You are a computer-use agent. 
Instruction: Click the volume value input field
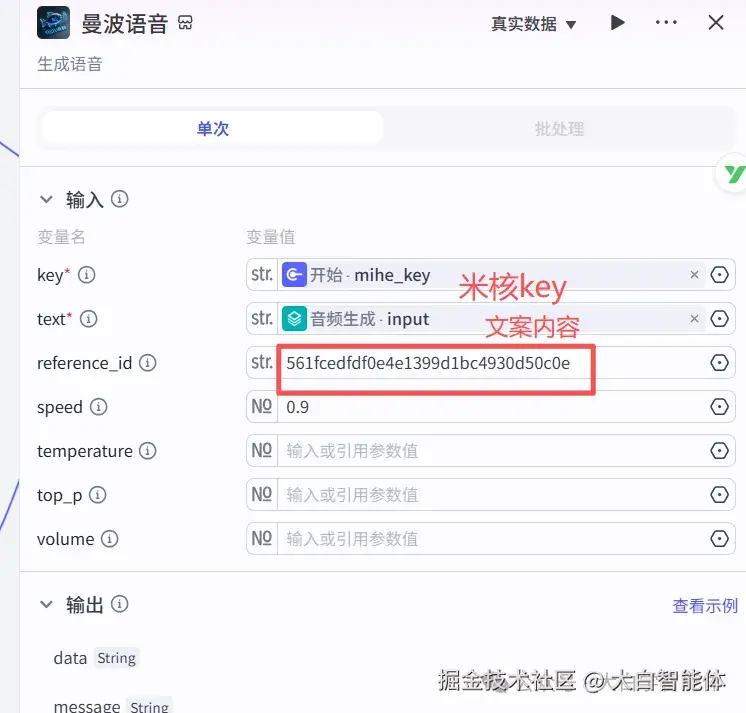(490, 539)
